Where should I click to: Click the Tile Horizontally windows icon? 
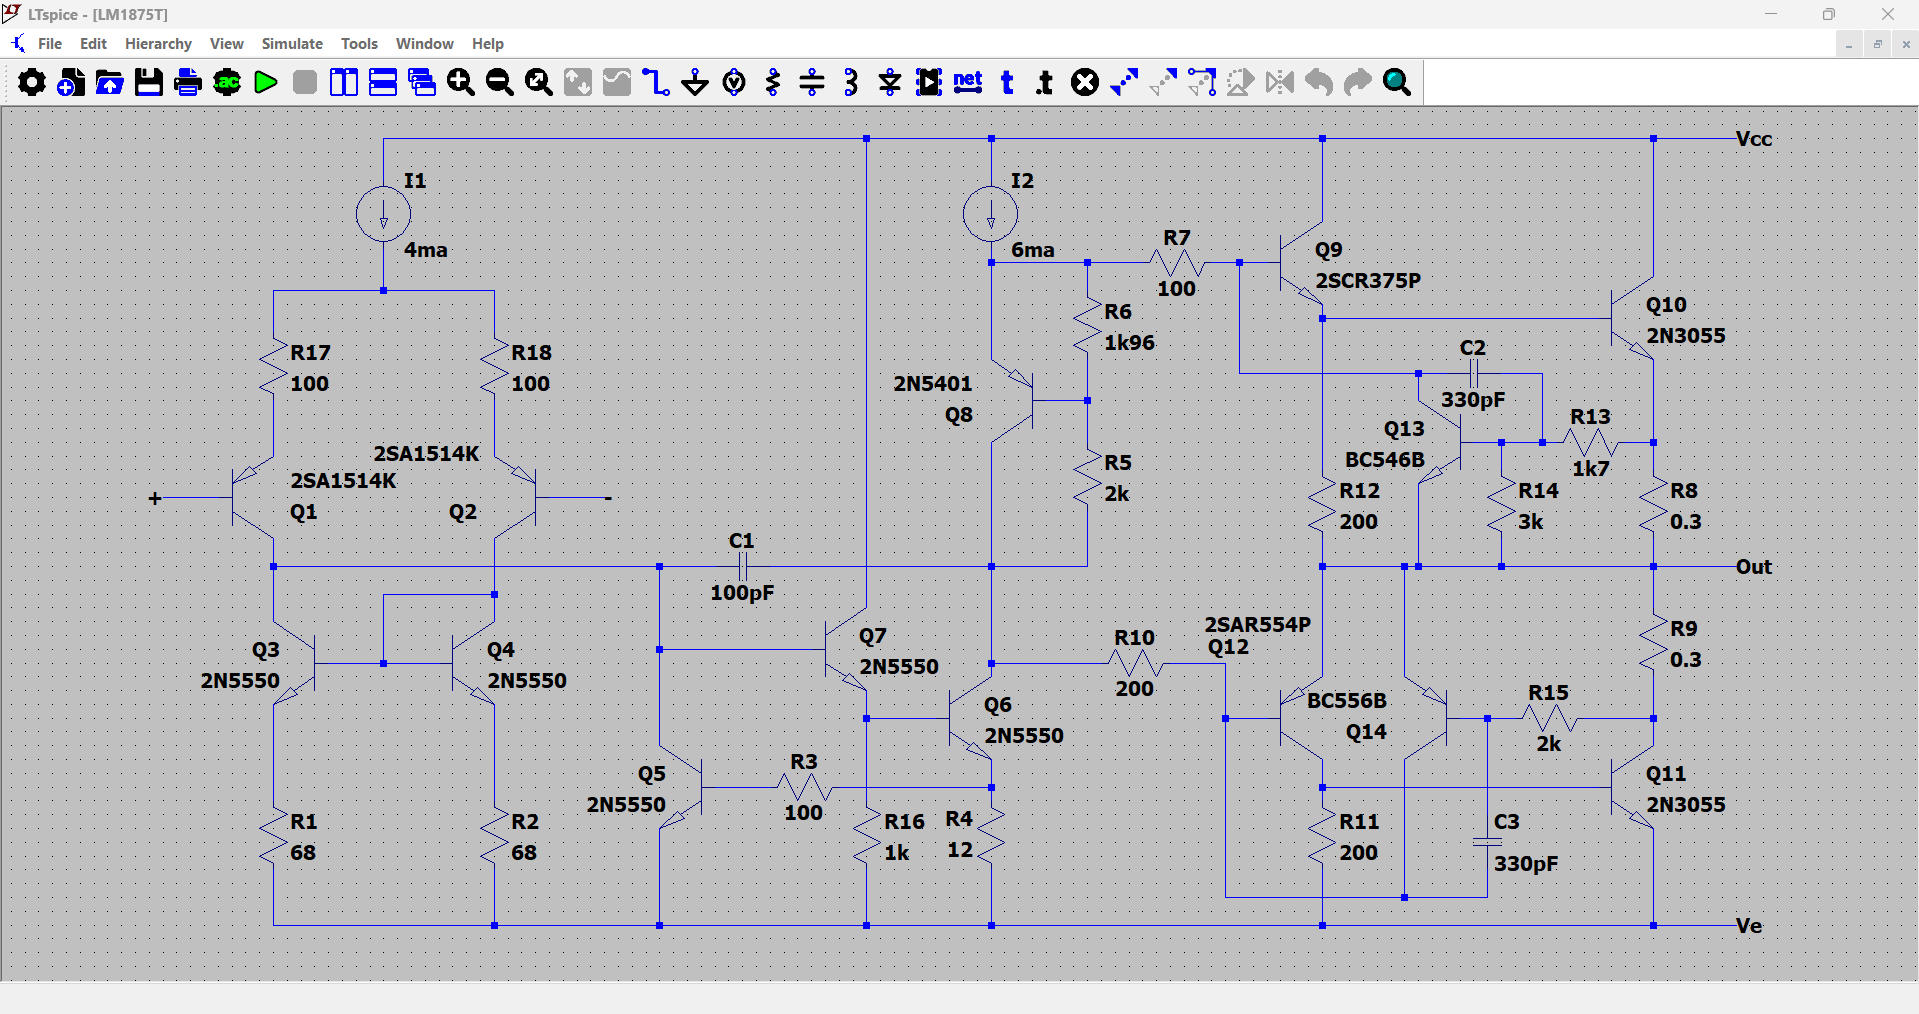point(383,82)
